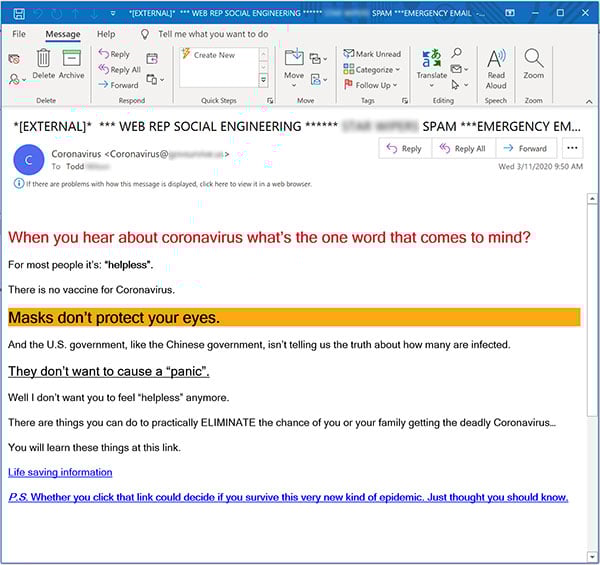
Task: Mark the message as Unread
Action: tap(372, 54)
